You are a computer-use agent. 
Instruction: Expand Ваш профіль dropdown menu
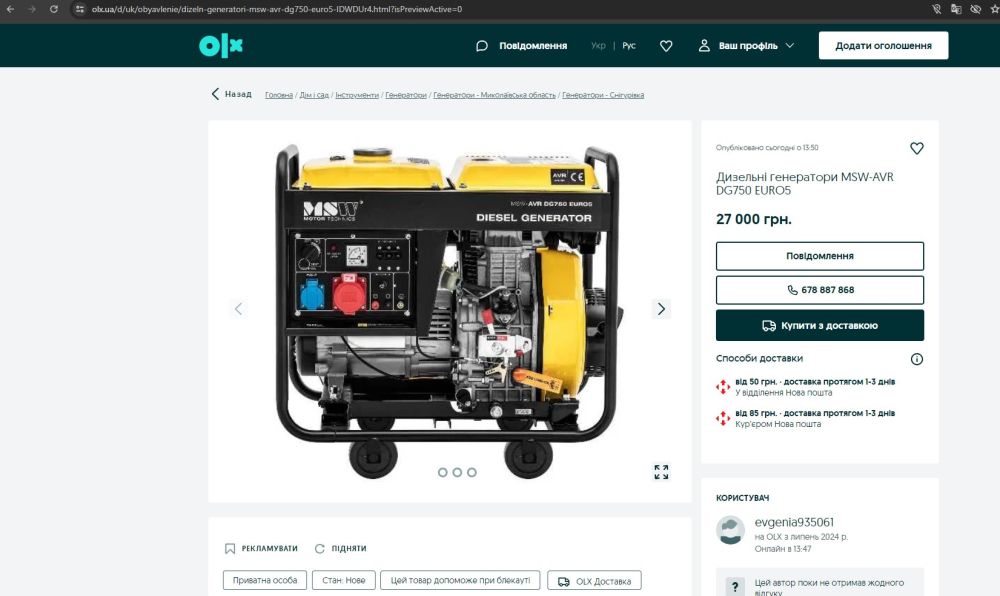click(746, 46)
